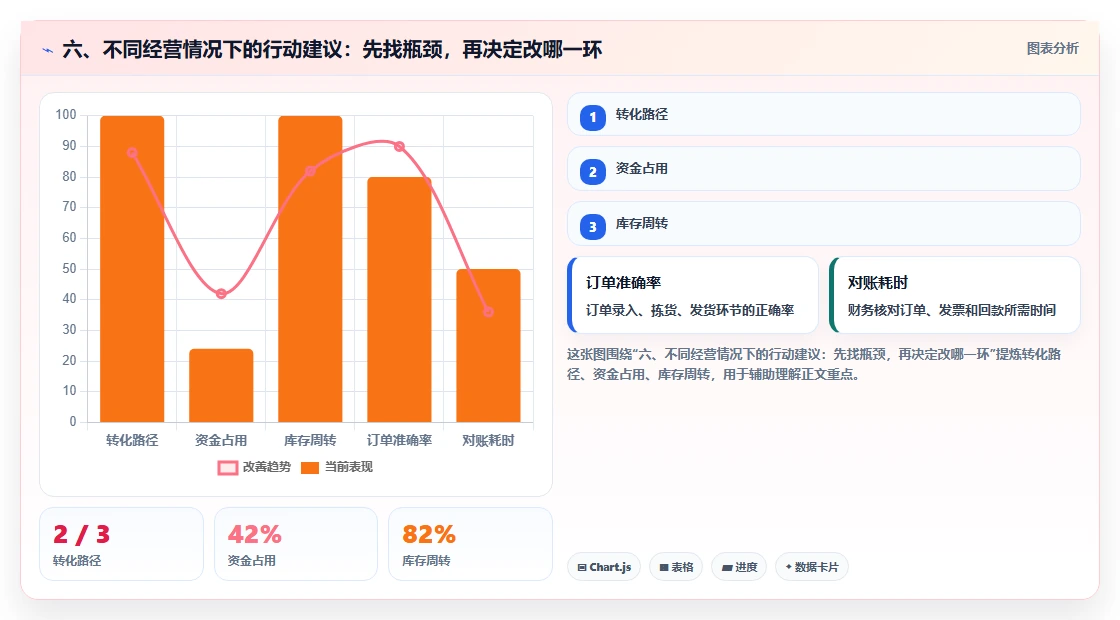This screenshot has width=1120, height=620.
Task: Select the Chart.js tag
Action: 604,567
